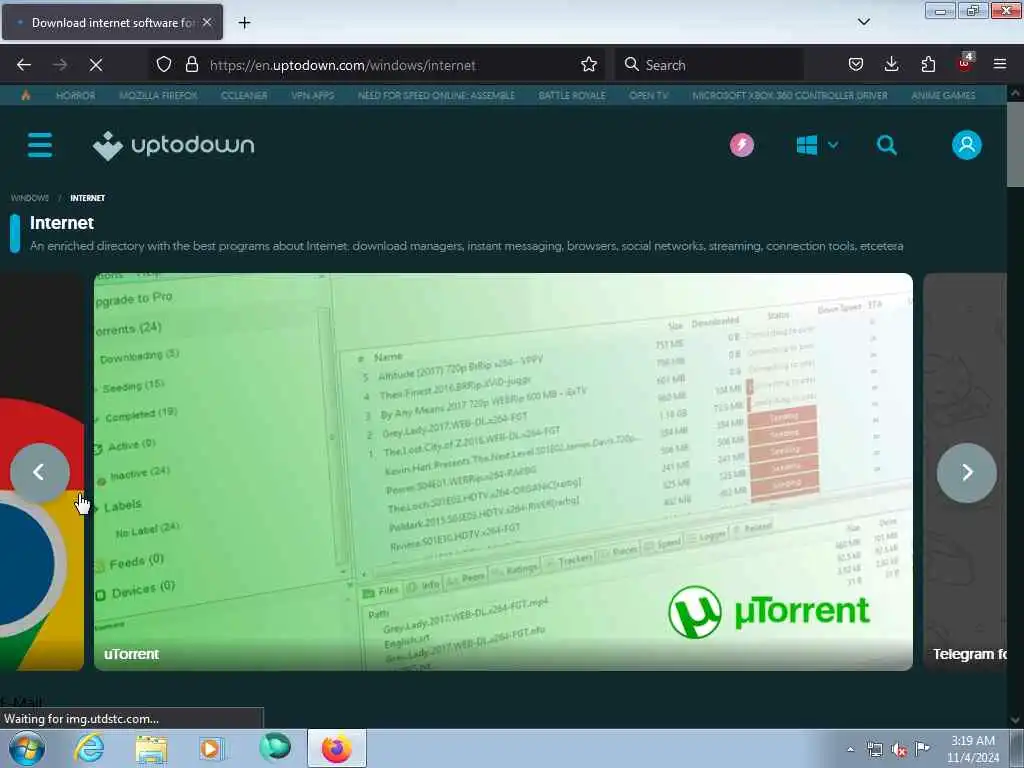Select the Firefox taskbar button
Screen dimensions: 1024x768
pos(337,748)
